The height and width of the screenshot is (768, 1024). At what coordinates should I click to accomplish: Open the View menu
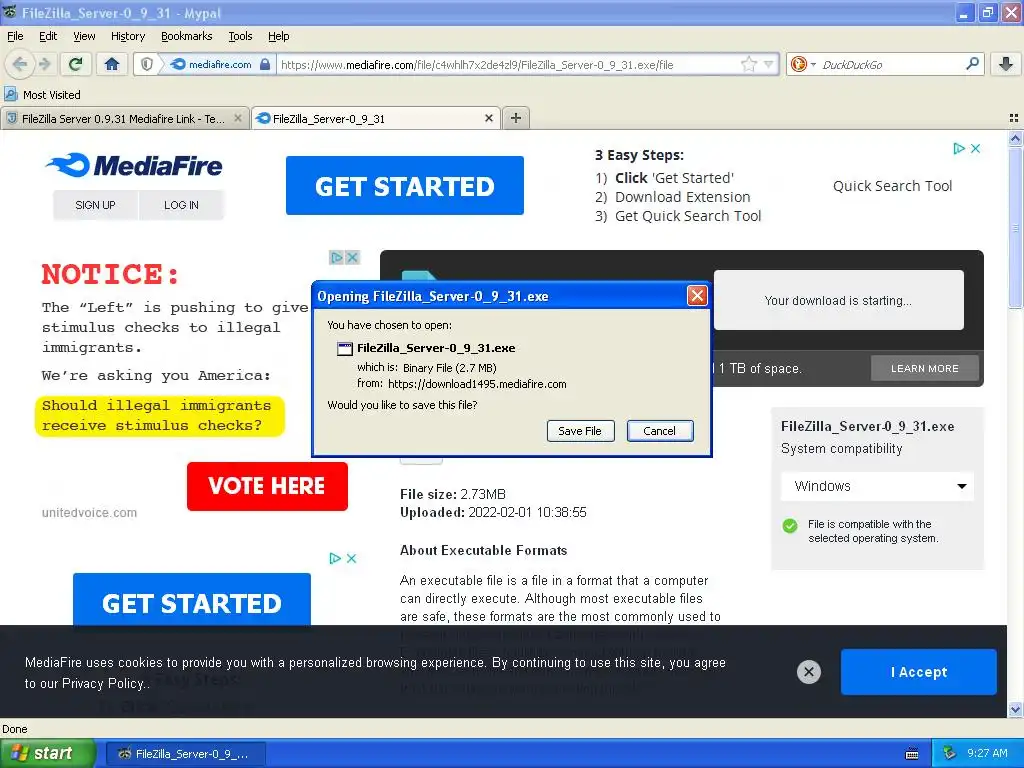(84, 36)
